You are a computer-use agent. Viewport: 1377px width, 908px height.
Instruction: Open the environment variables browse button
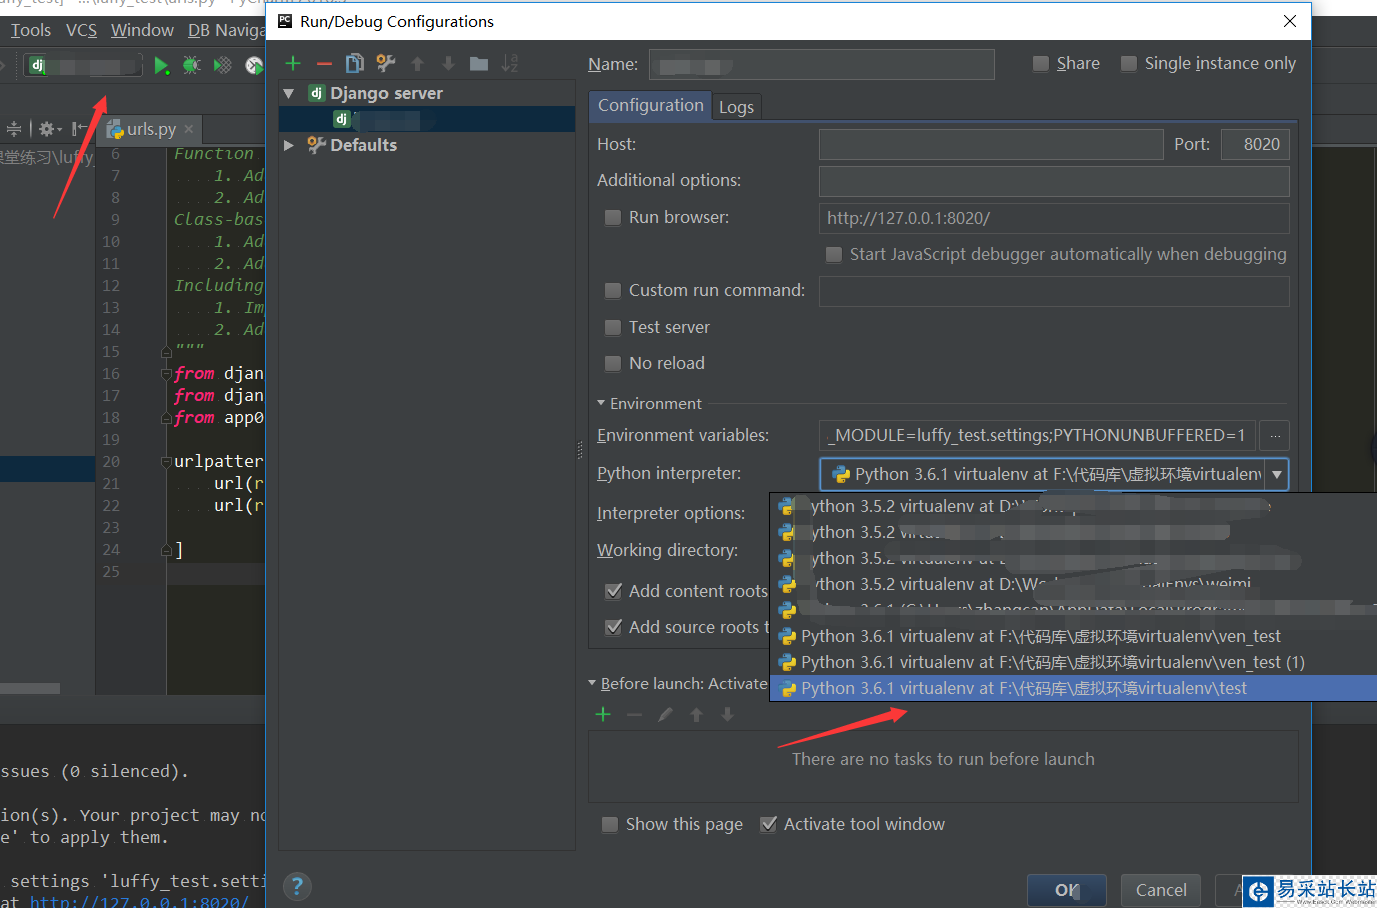coord(1274,436)
